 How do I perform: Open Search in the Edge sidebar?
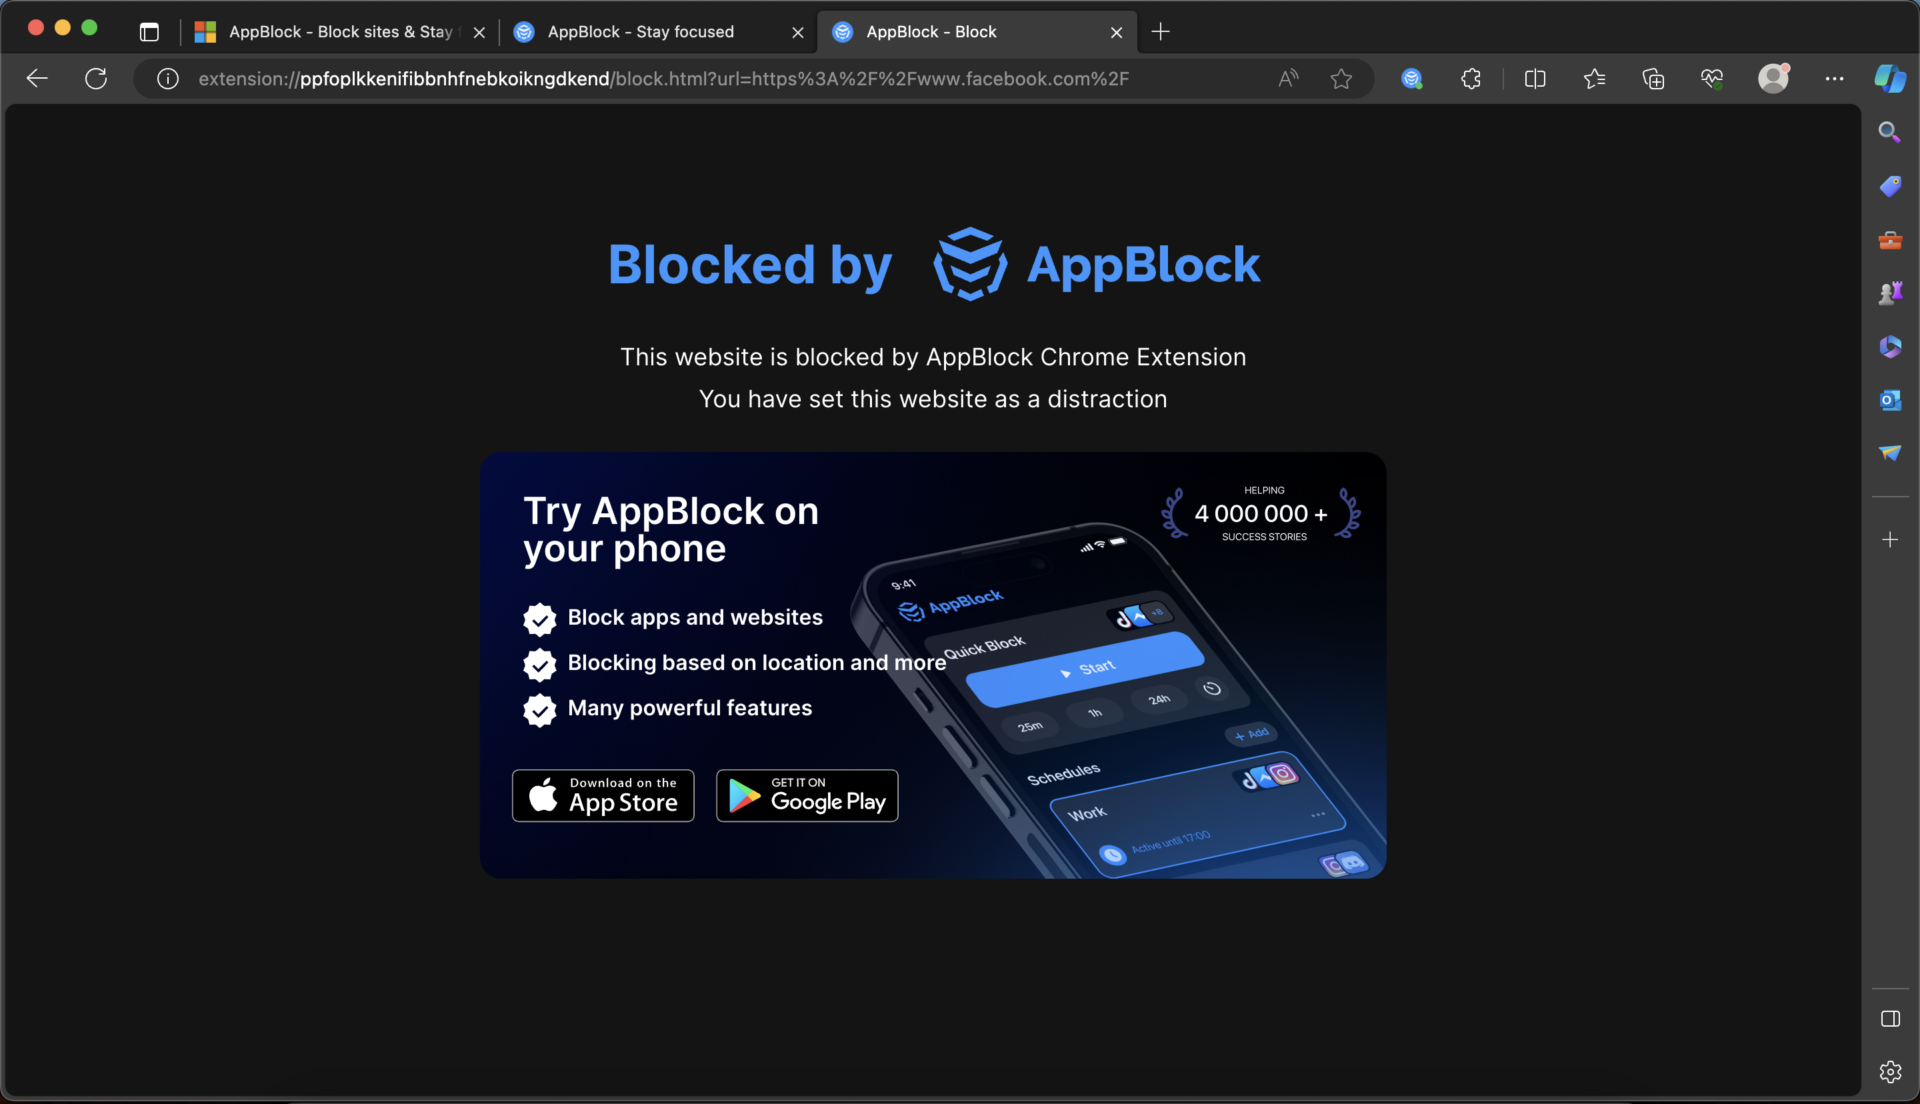[1889, 131]
